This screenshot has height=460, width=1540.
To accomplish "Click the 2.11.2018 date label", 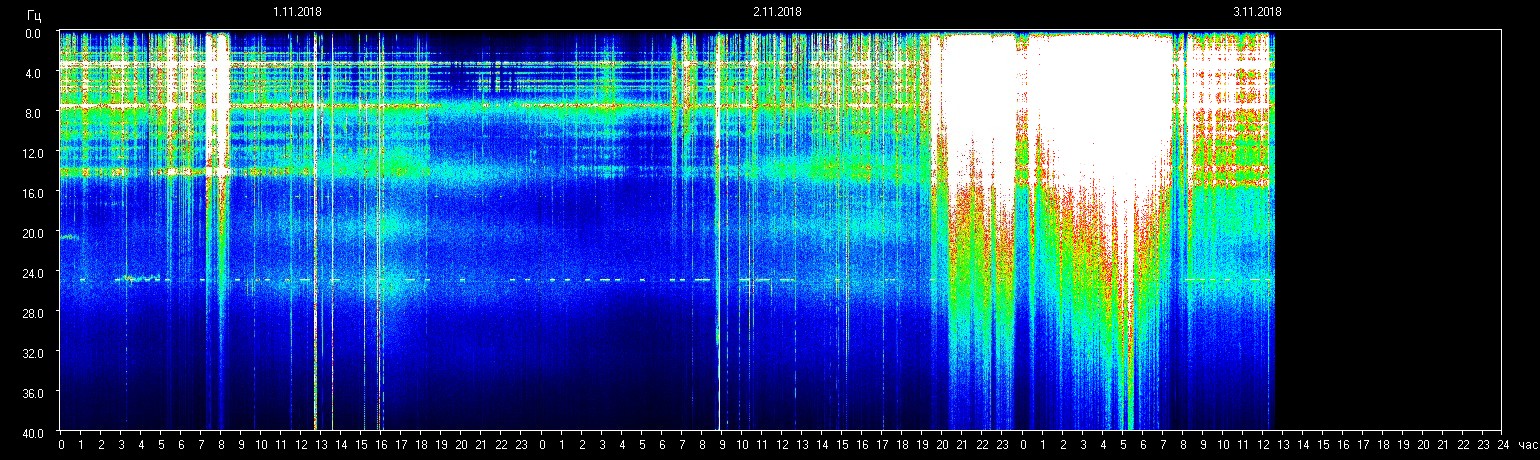I will point(777,12).
